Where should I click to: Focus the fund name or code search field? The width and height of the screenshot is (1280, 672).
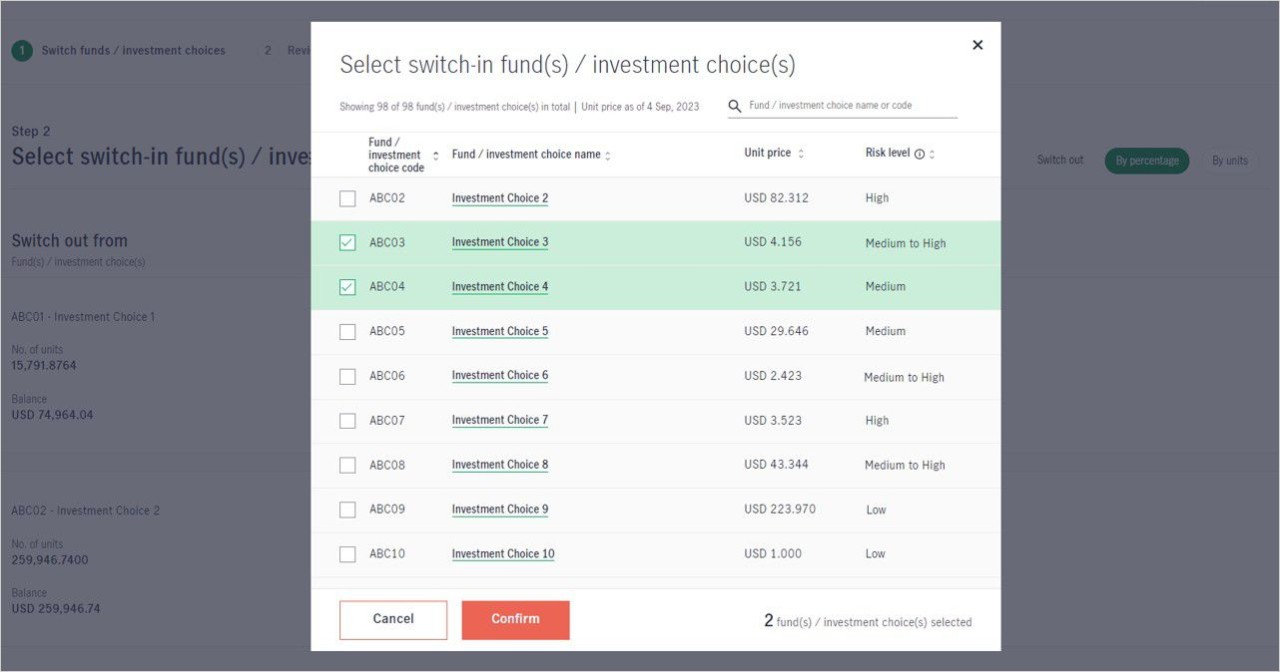(x=850, y=106)
